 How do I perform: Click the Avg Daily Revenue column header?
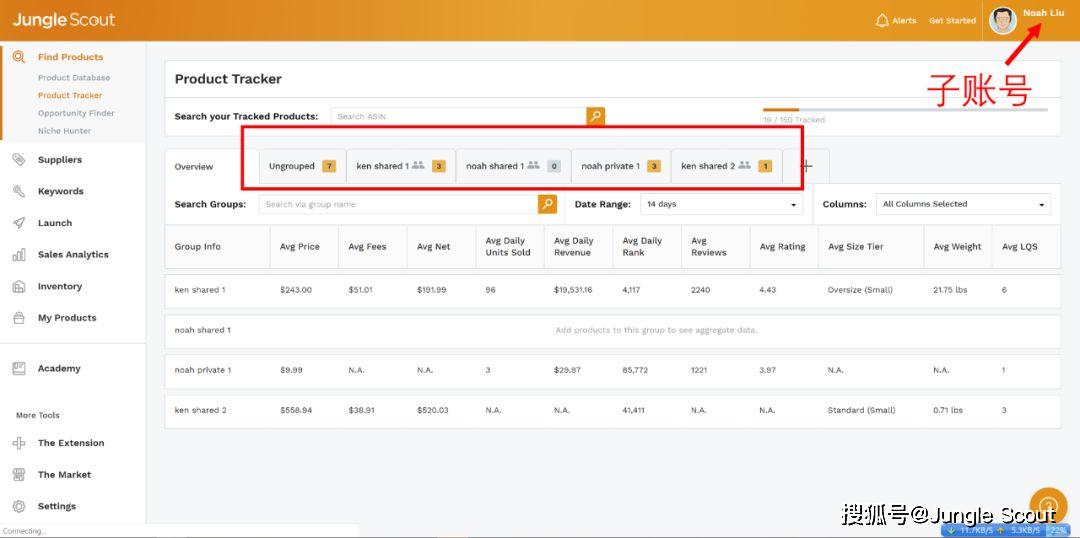pyautogui.click(x=573, y=247)
